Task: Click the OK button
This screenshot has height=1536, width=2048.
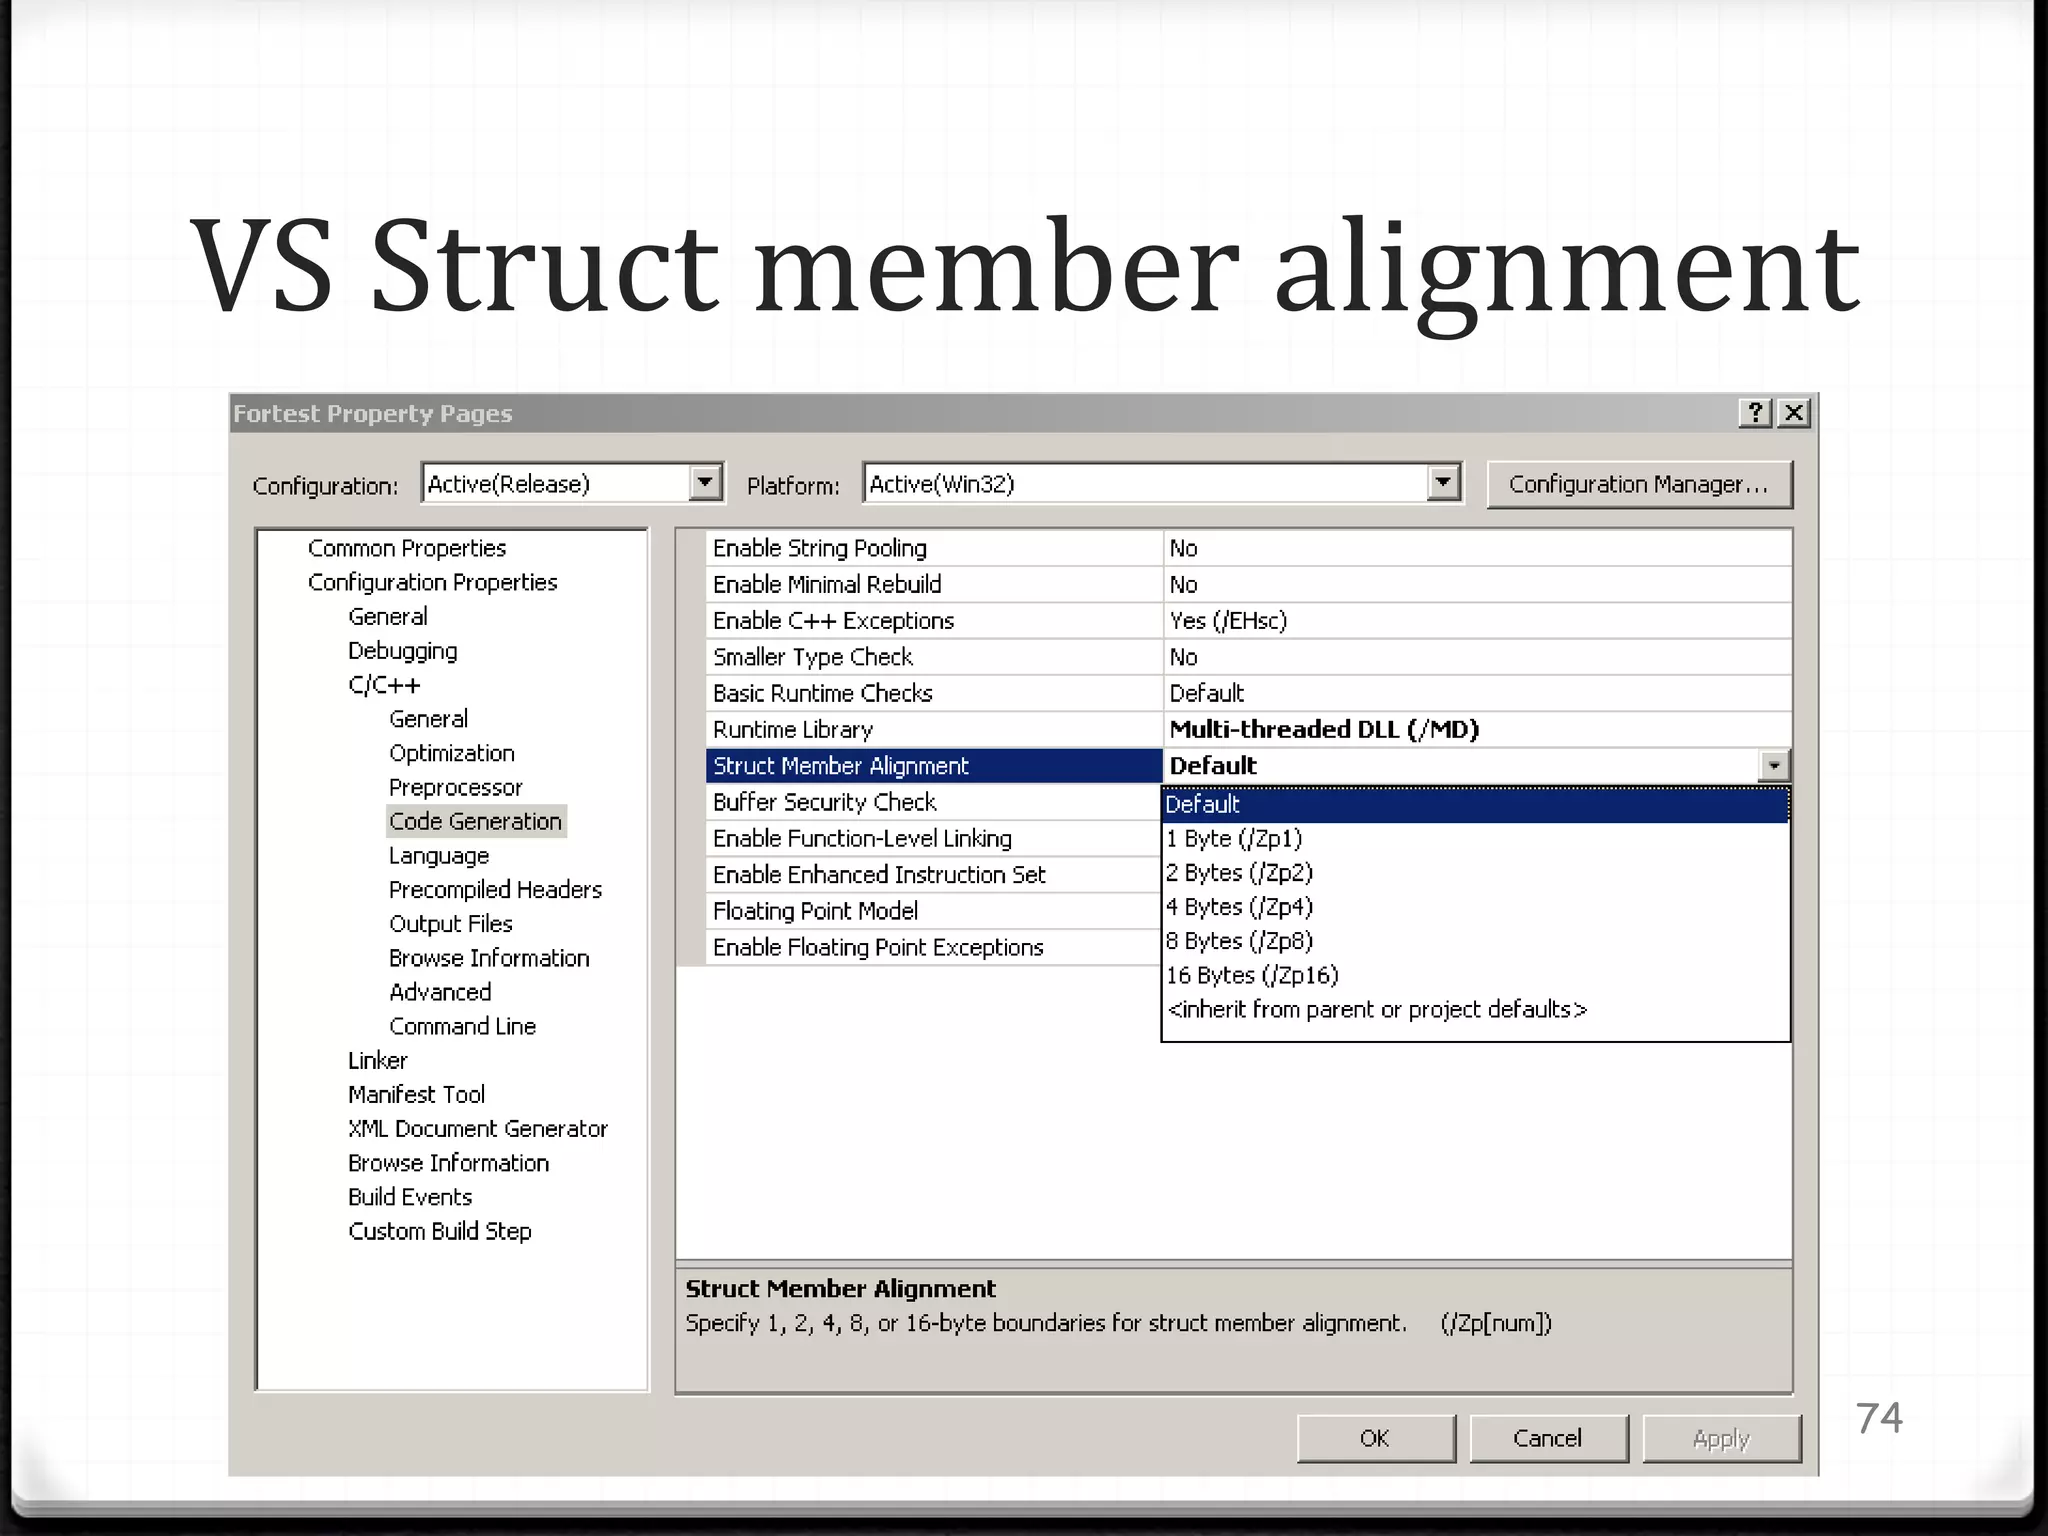Action: pos(1375,1438)
